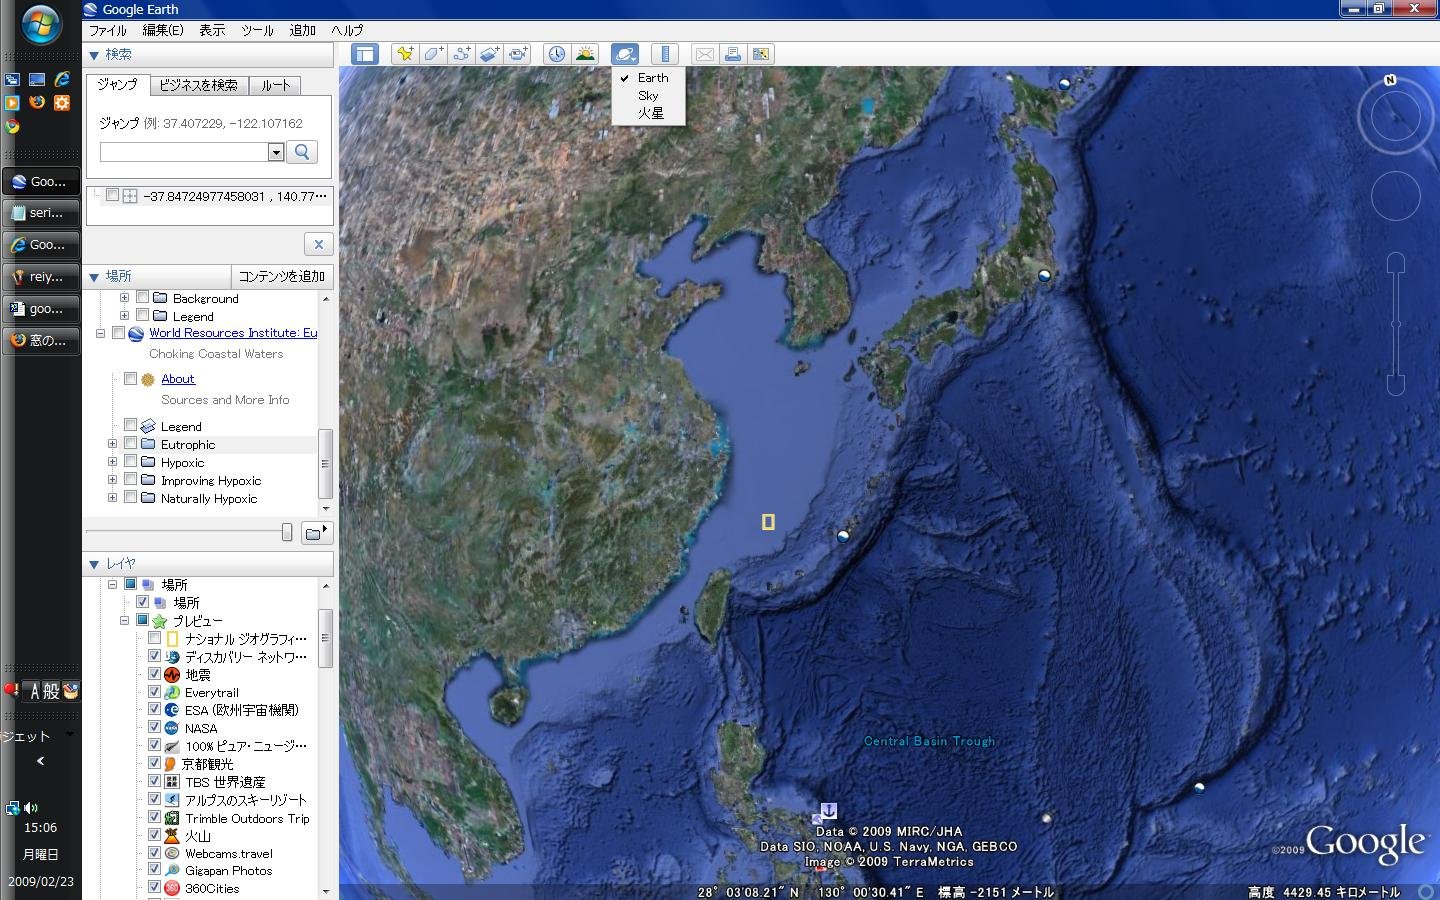The width and height of the screenshot is (1440, 900).
Task: Click the National Geographic yellow marker on map
Action: tap(768, 521)
